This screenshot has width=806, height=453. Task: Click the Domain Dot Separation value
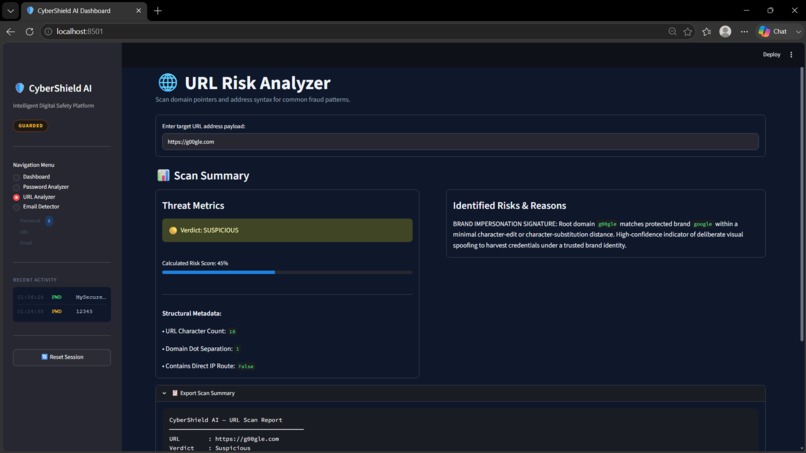[x=237, y=349]
